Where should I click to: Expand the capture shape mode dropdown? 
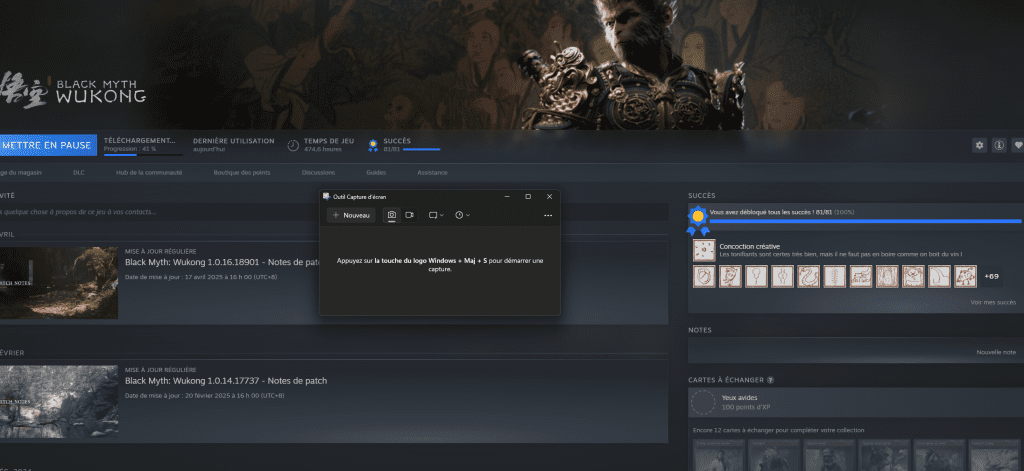435,215
